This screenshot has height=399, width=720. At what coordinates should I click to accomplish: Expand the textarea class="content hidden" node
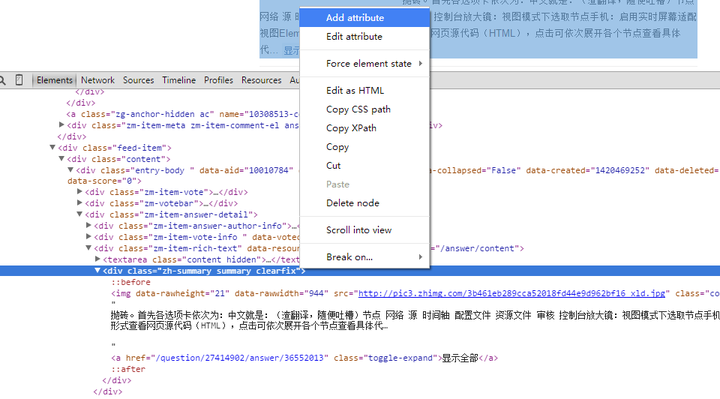(97, 259)
